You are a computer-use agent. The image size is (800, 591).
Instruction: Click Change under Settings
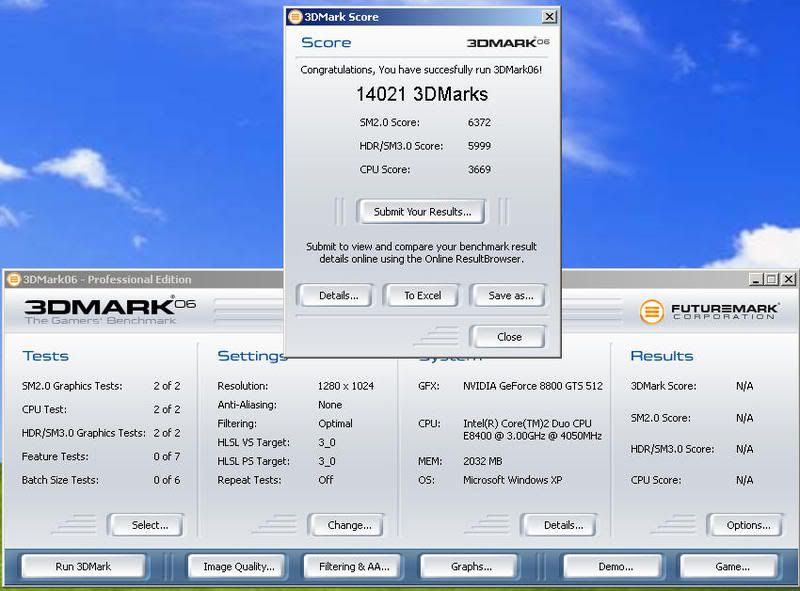click(x=349, y=525)
